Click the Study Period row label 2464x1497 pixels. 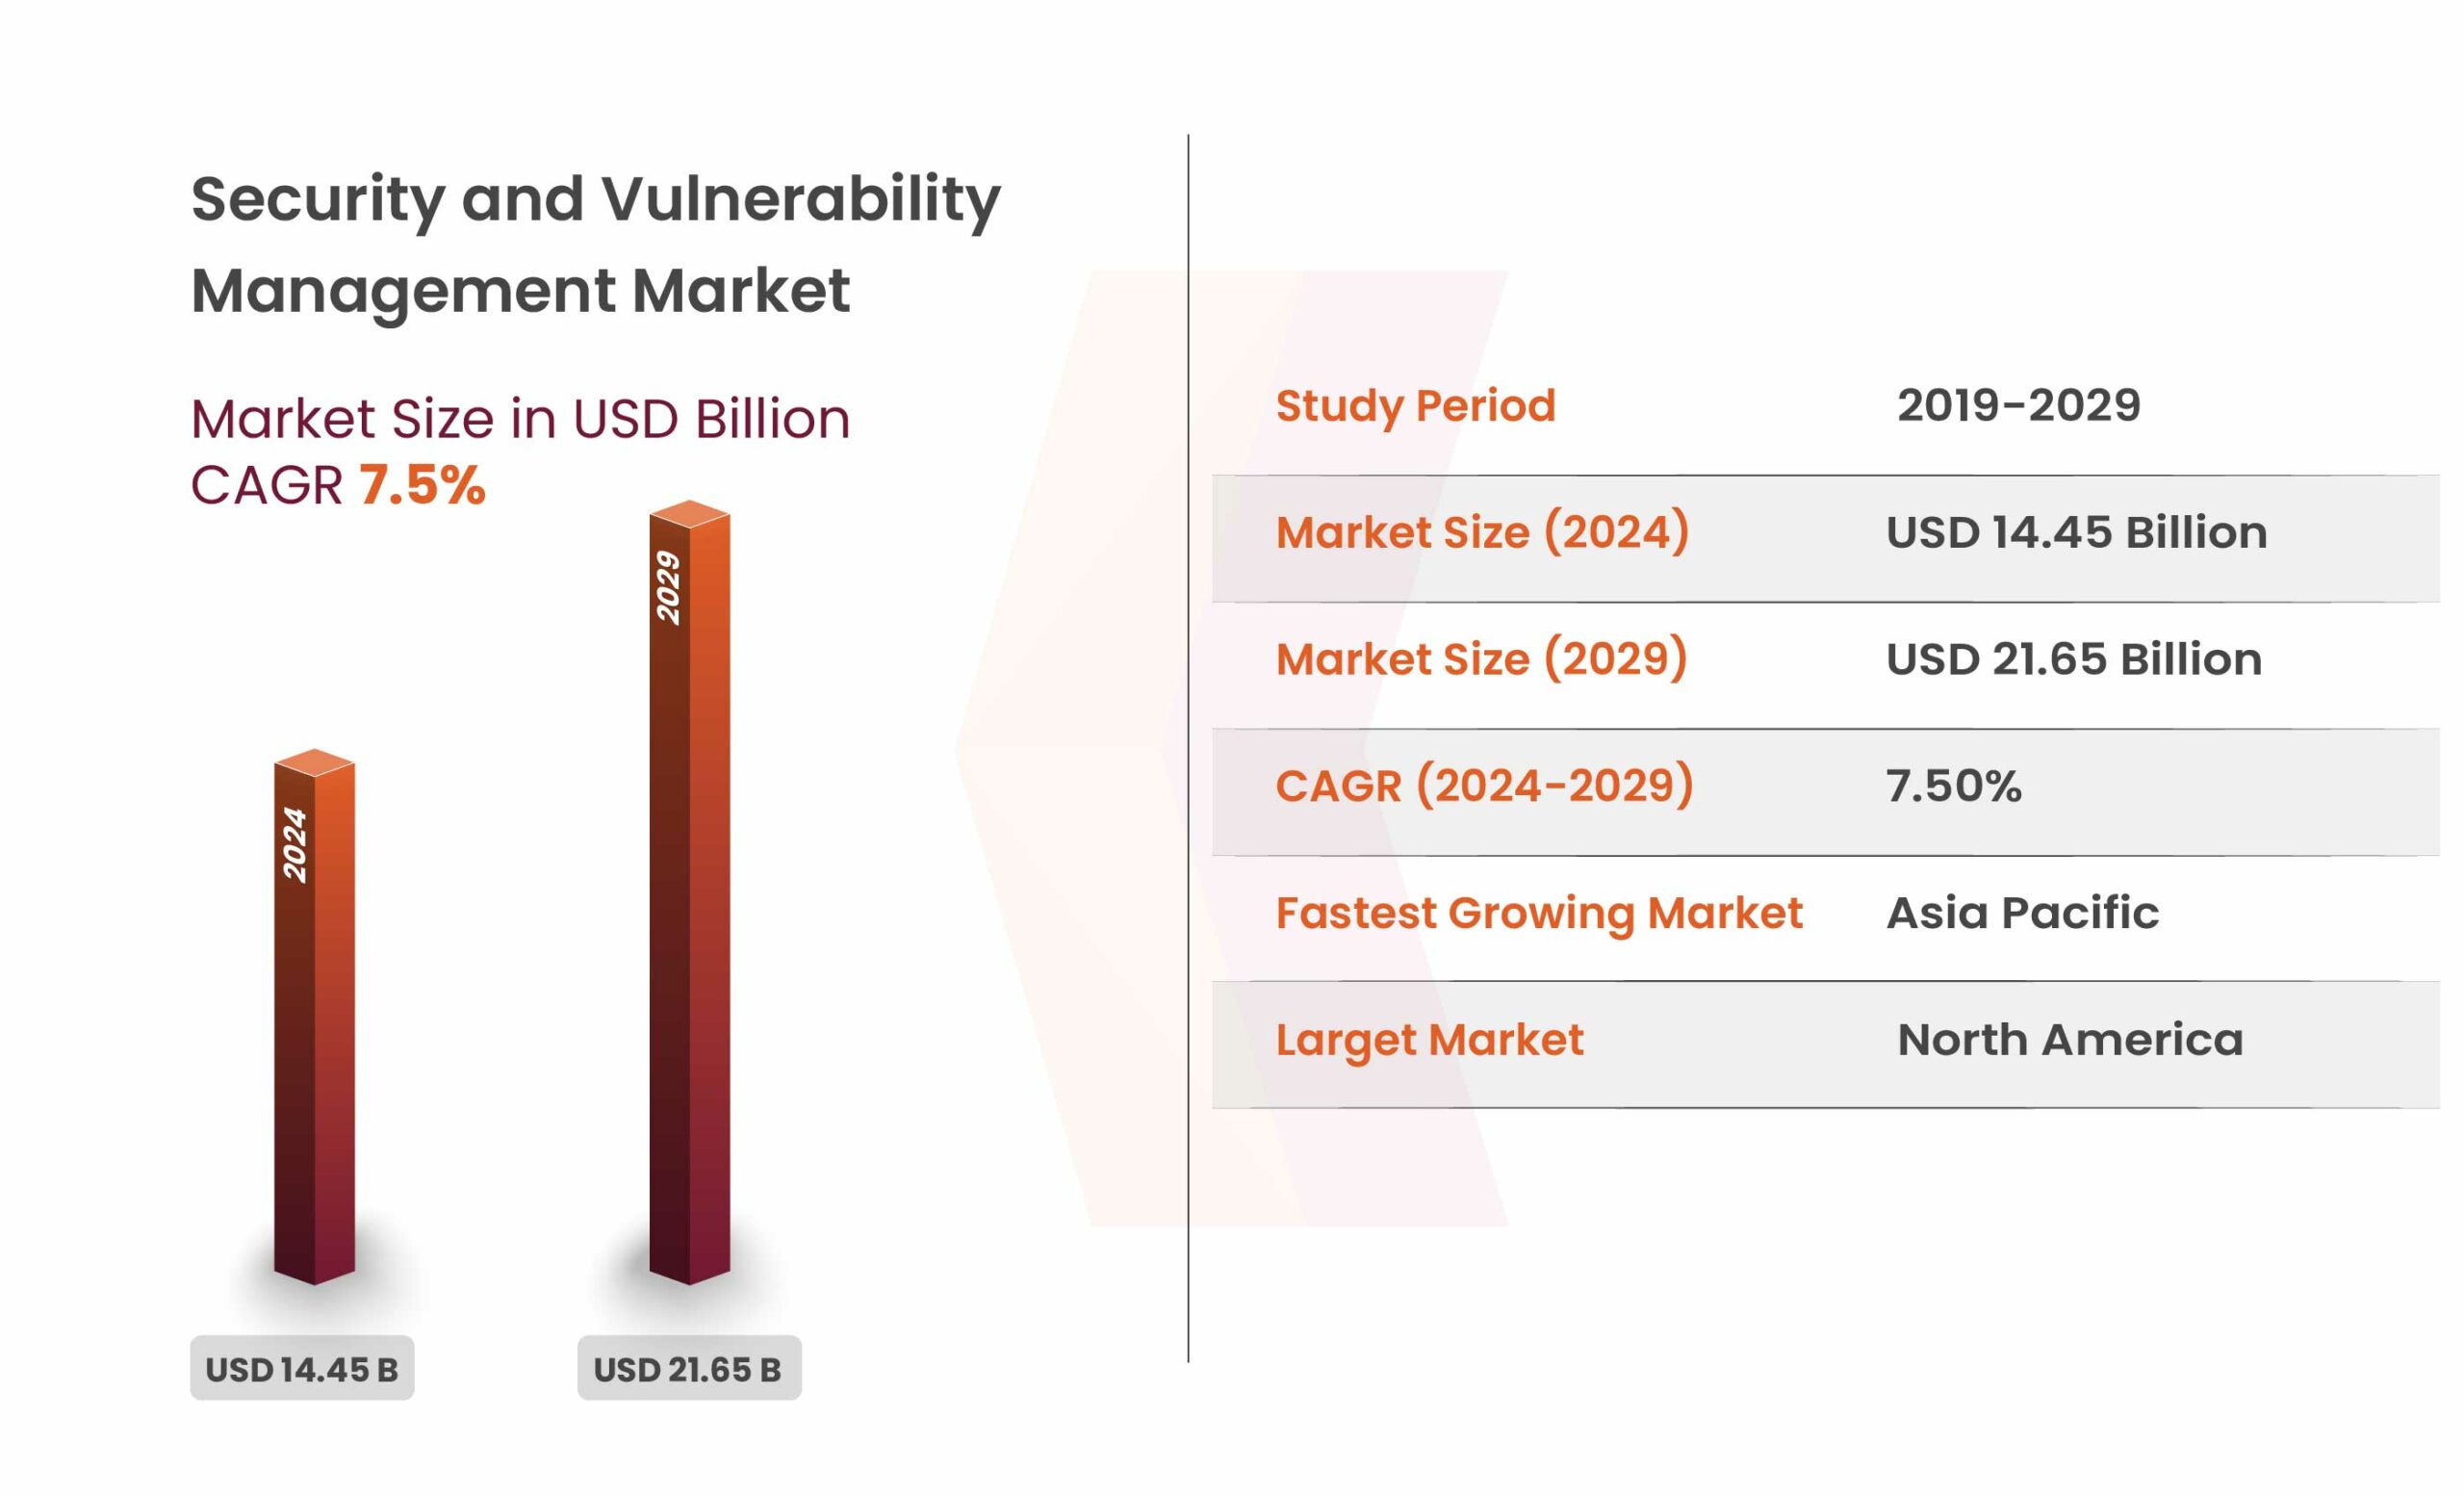point(1415,405)
